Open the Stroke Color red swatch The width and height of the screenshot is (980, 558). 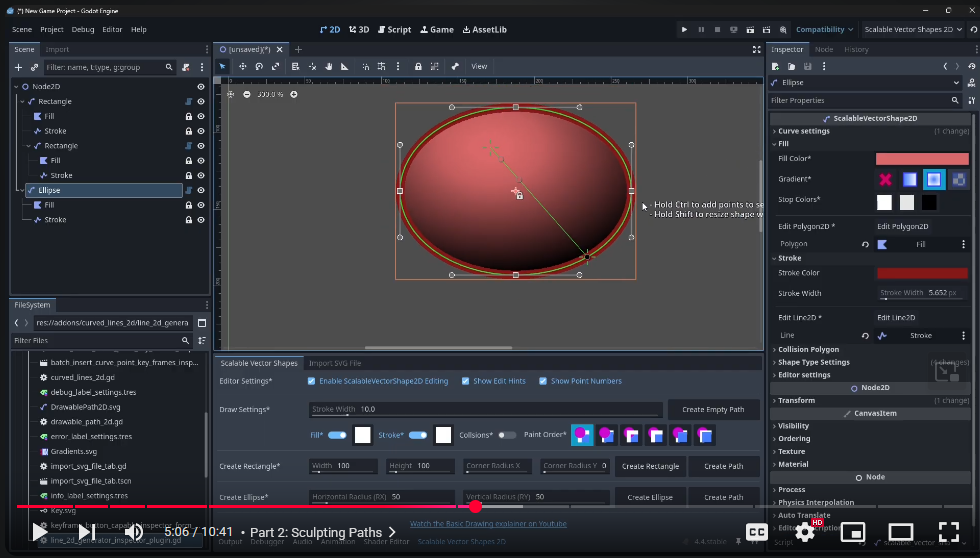[922, 273]
